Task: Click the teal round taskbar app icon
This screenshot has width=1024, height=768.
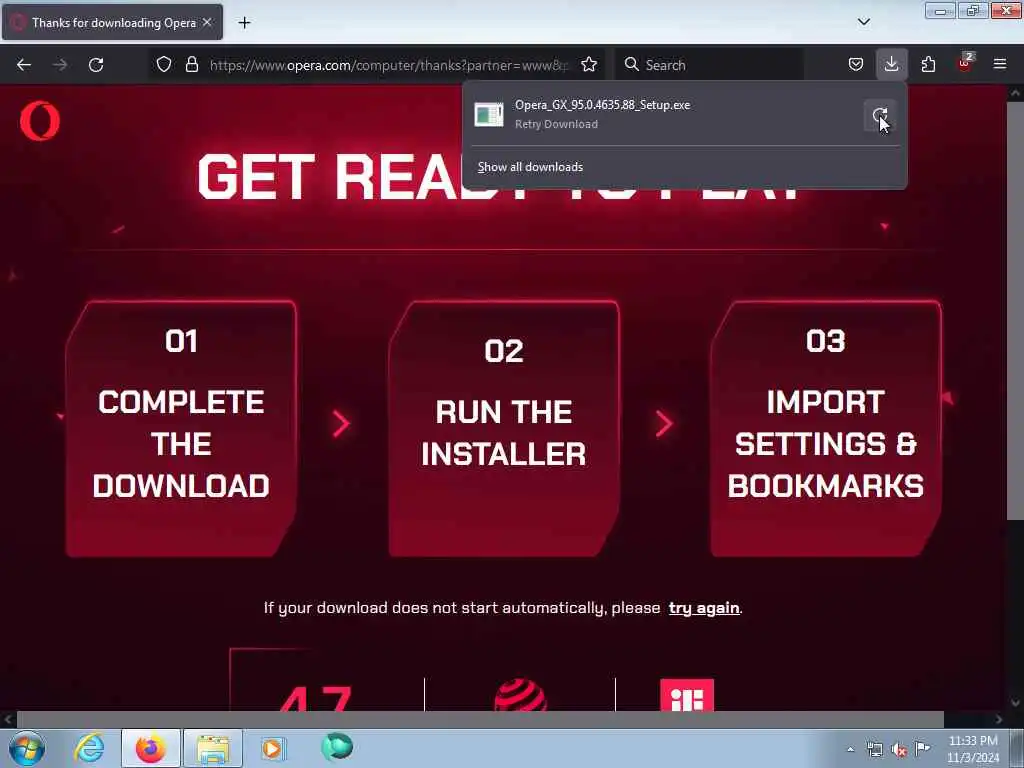Action: (337, 747)
